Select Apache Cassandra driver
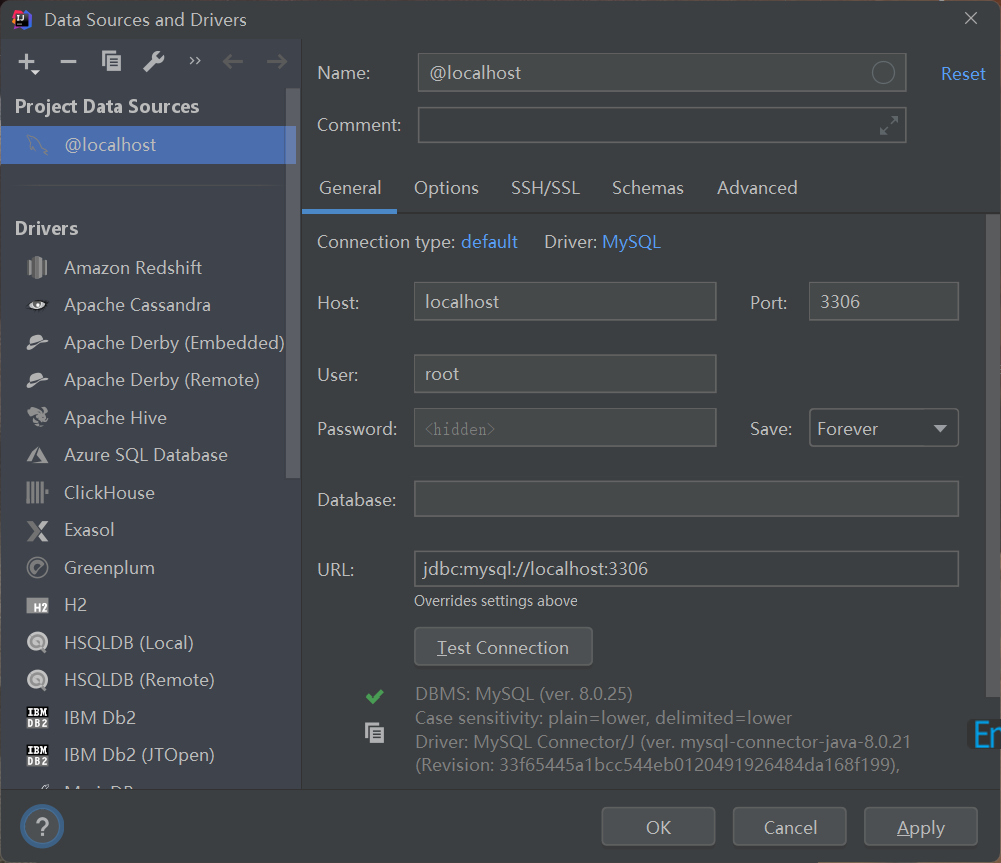Screen dimensions: 1001x863 tap(137, 305)
